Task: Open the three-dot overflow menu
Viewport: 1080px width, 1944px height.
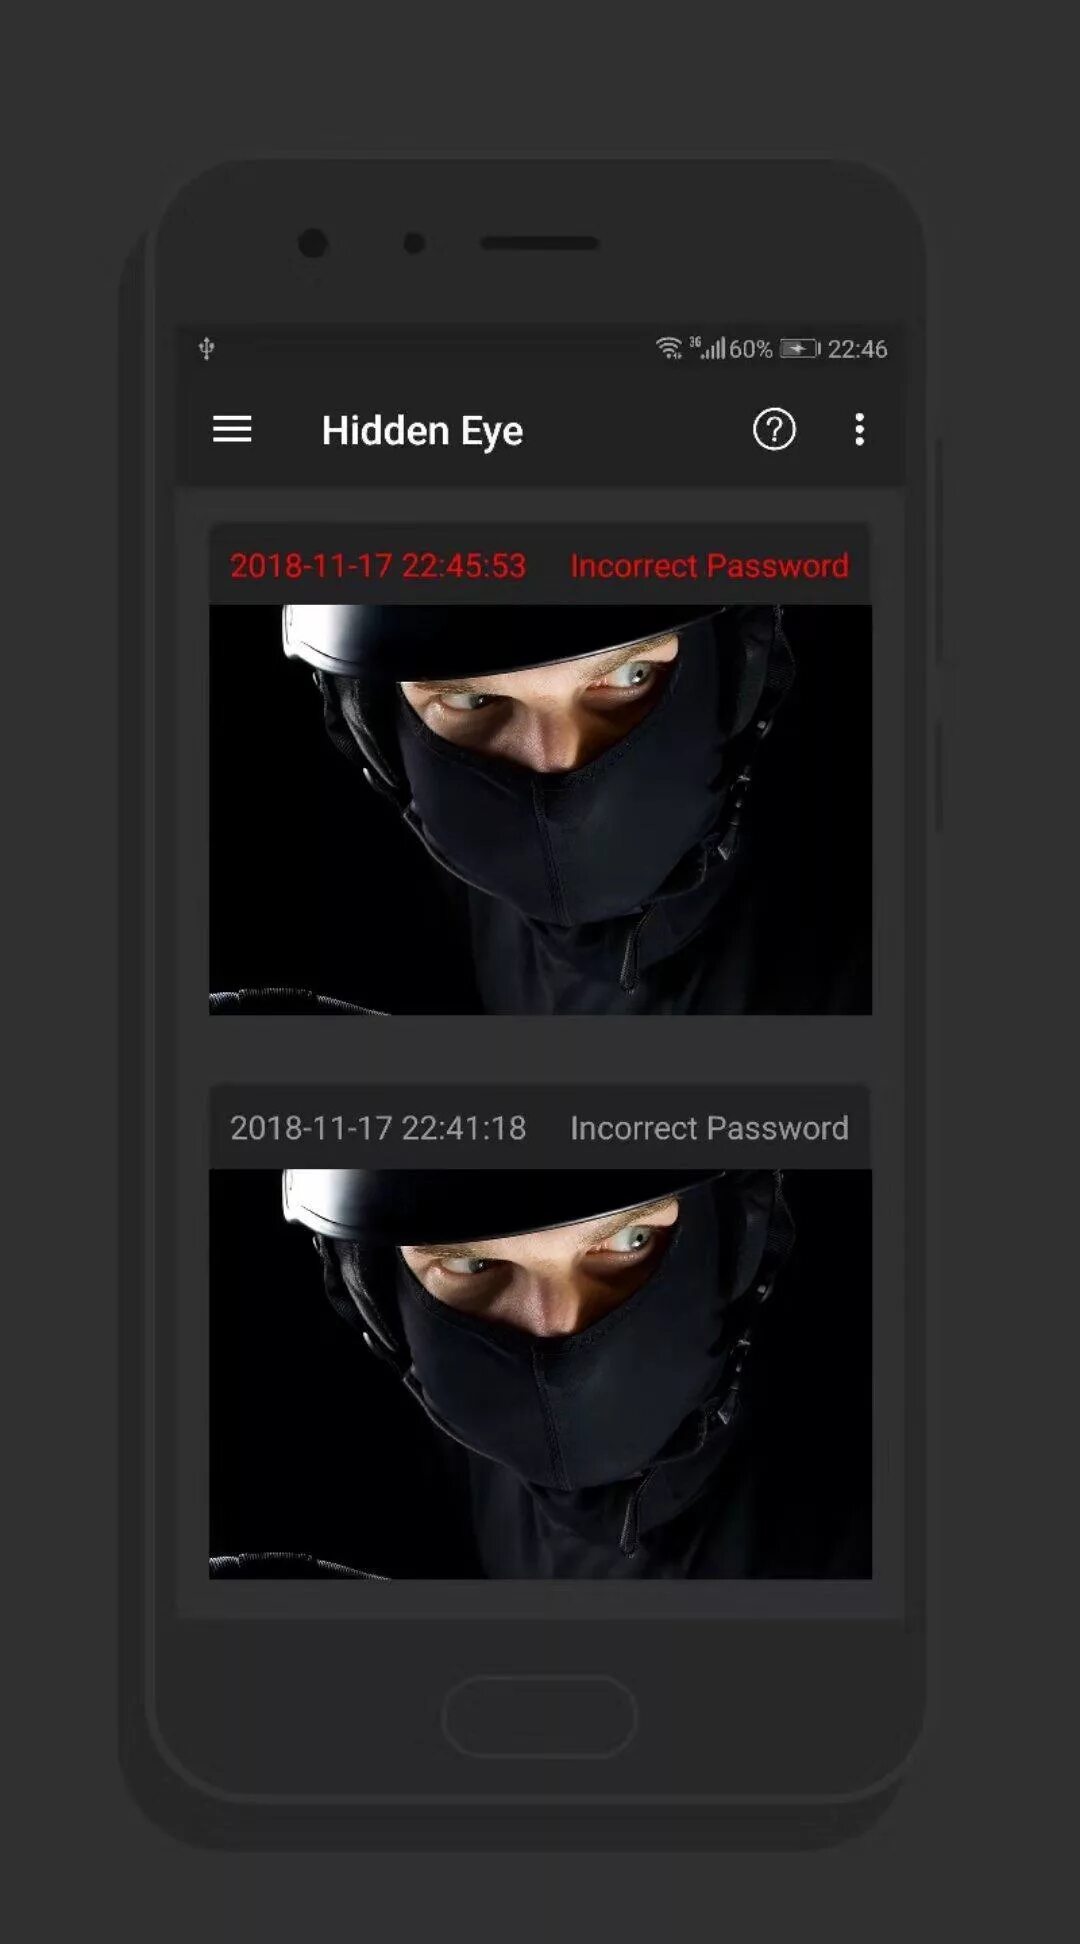Action: pyautogui.click(x=859, y=430)
